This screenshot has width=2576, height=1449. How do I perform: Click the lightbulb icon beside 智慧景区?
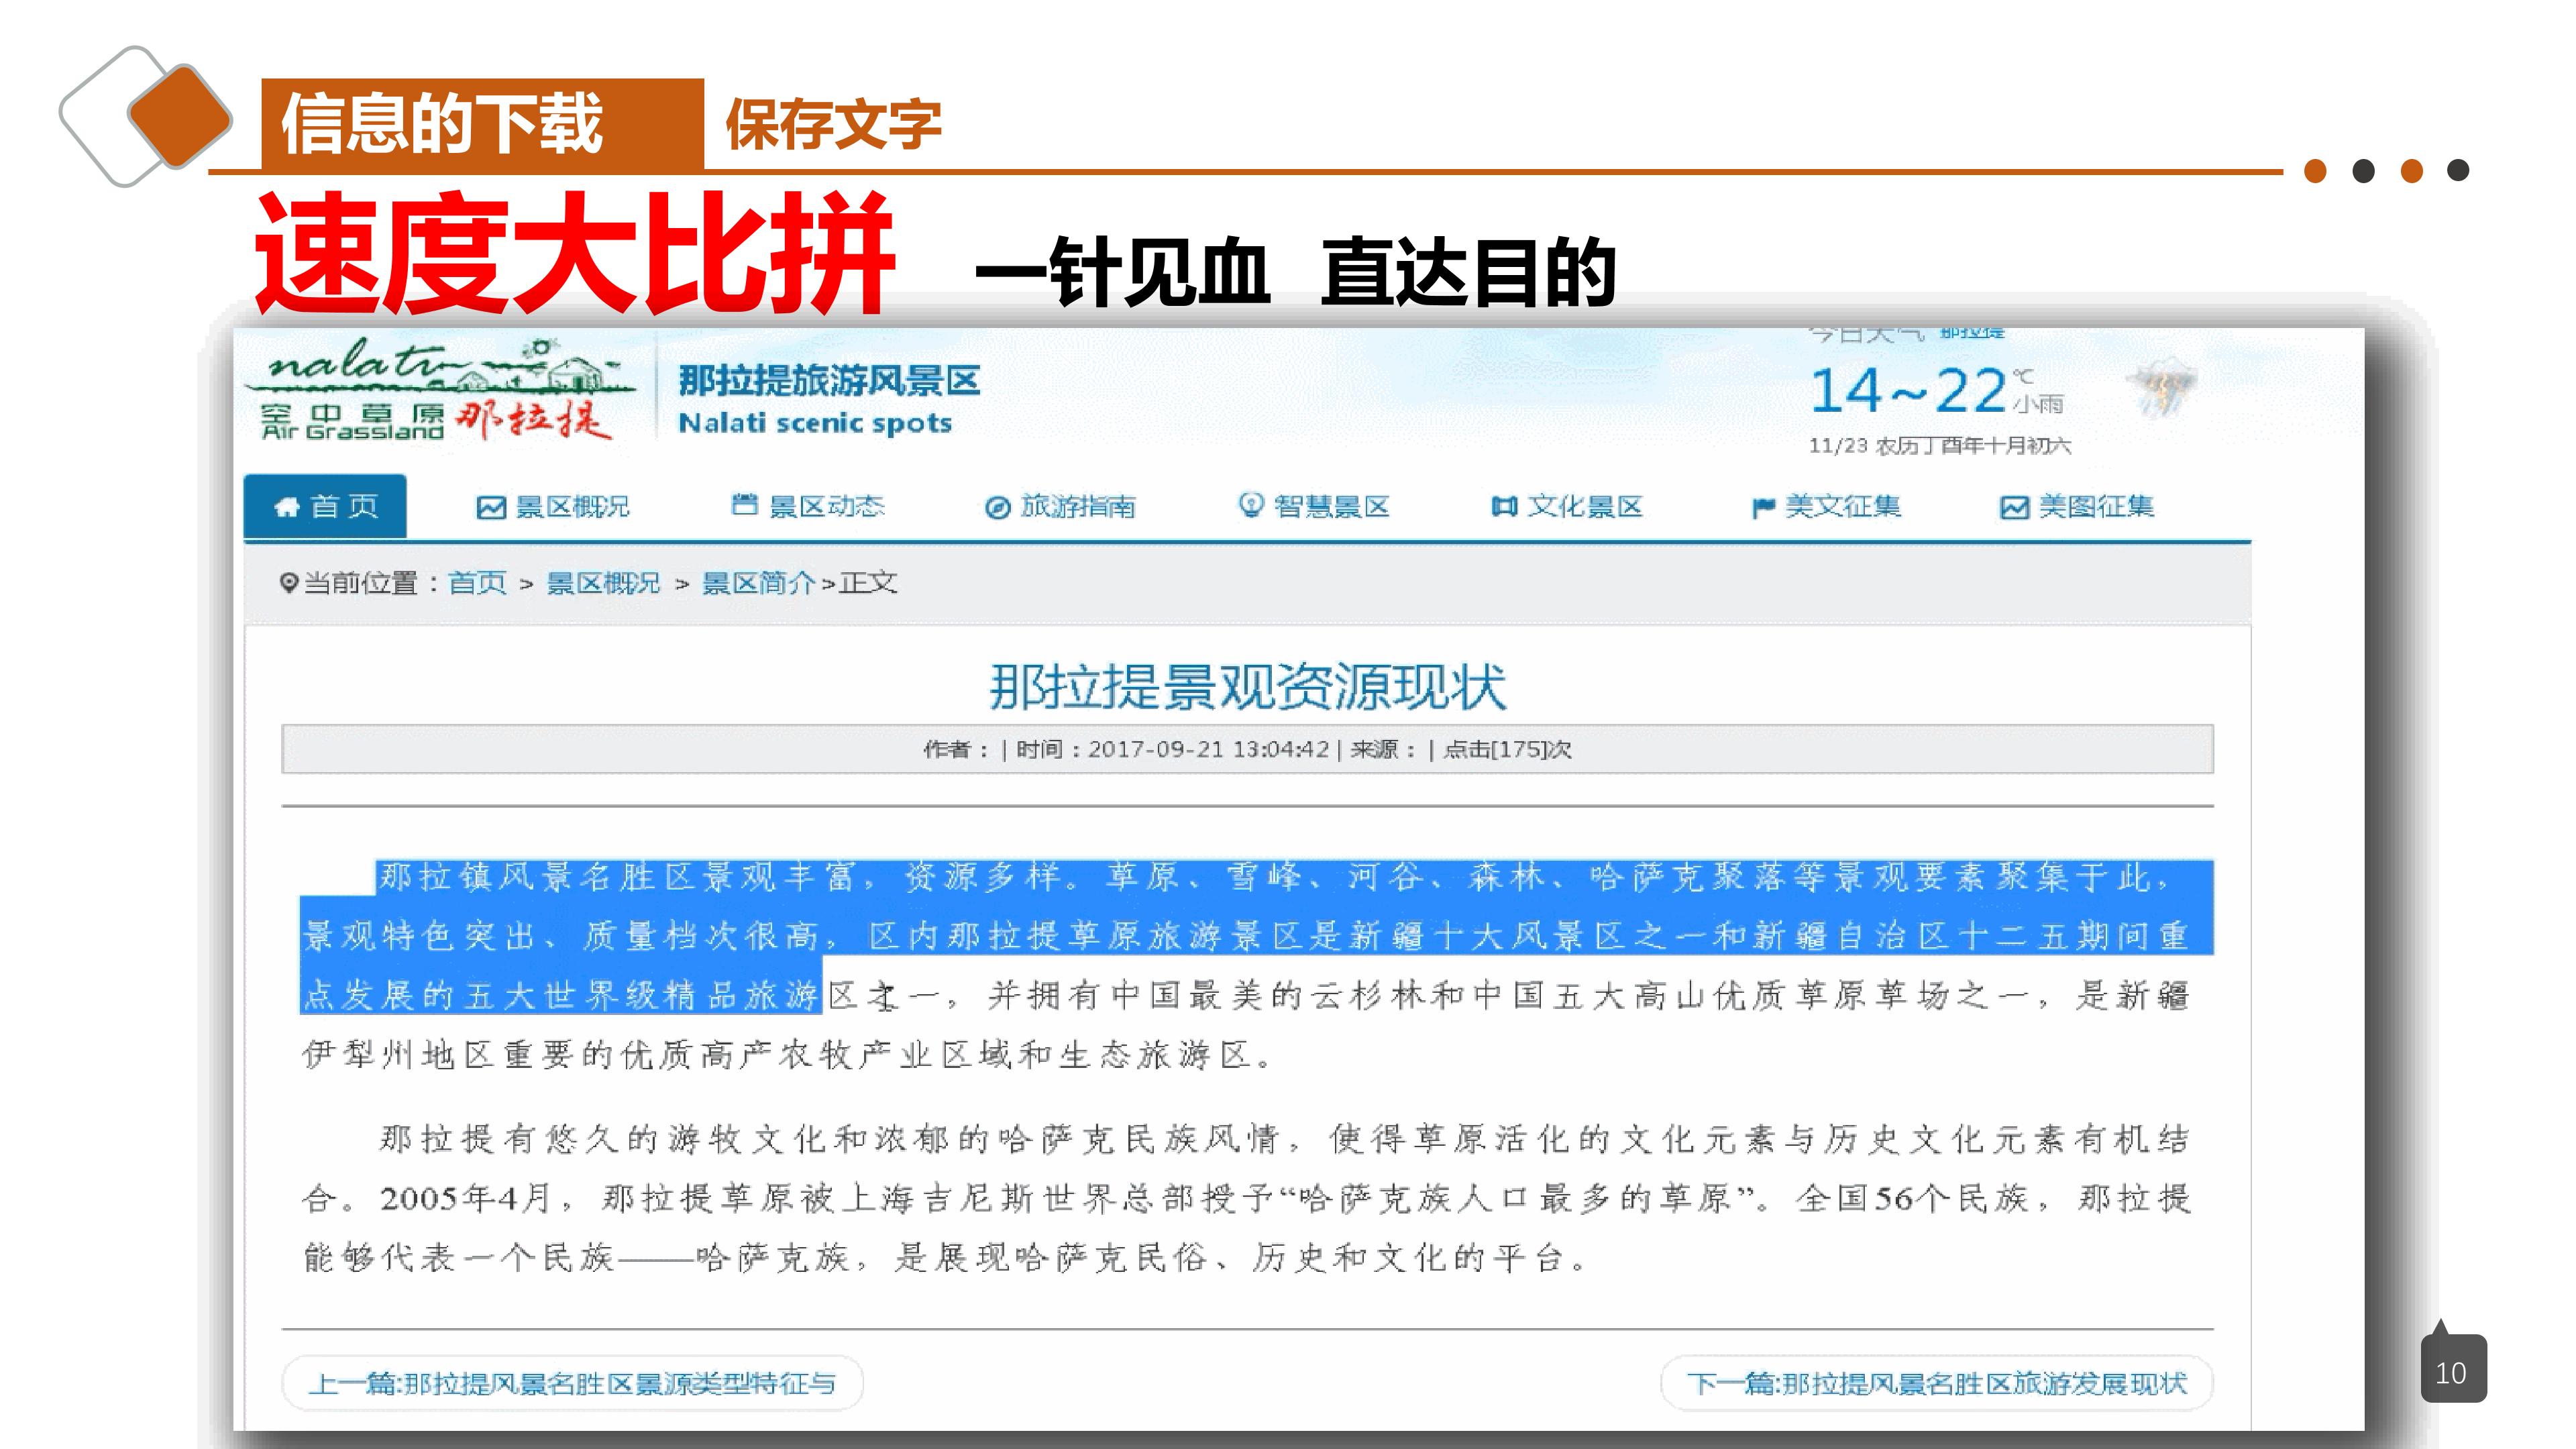[1250, 505]
